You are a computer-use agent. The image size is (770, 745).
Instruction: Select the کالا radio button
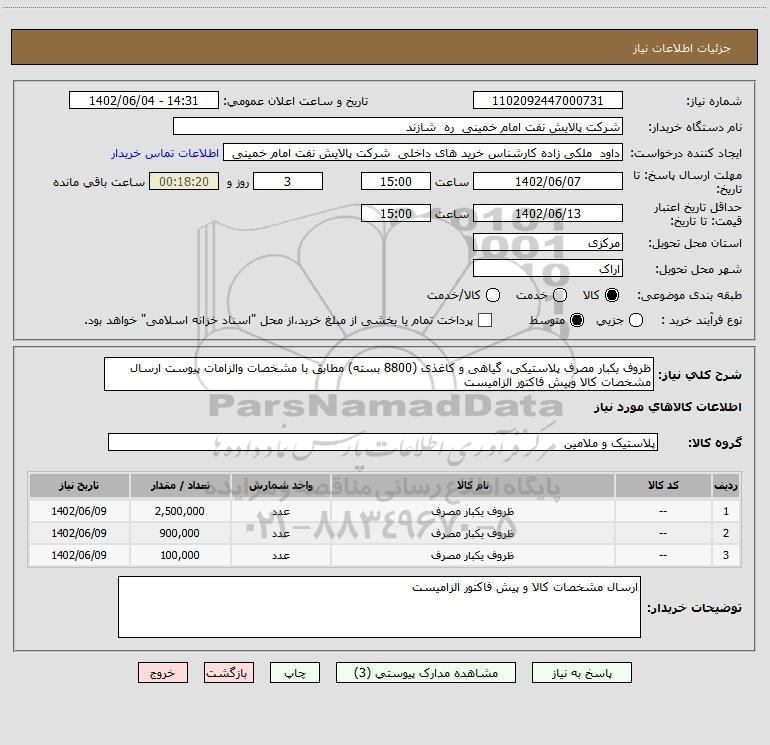[x=612, y=295]
